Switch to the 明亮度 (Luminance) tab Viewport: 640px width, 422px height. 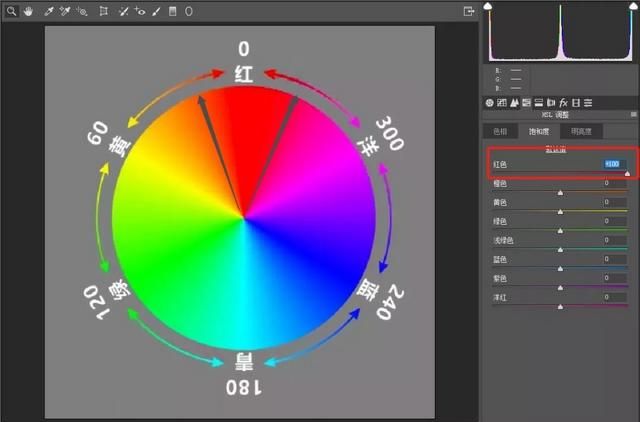(581, 131)
